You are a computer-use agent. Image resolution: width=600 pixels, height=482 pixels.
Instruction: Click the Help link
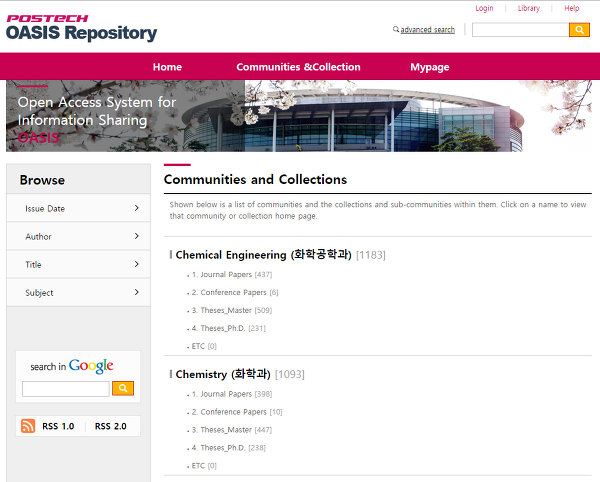[x=572, y=8]
